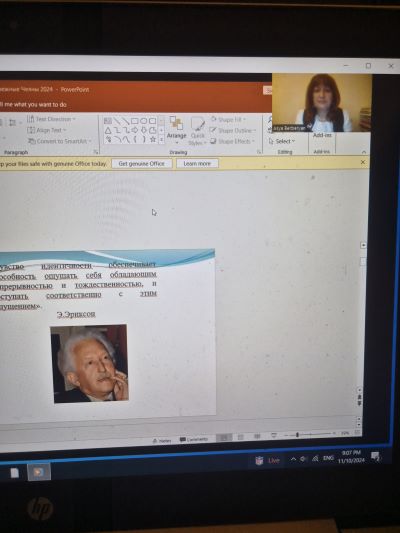Click the Learn more button
Screen dimensions: 400x533
coord(197,164)
